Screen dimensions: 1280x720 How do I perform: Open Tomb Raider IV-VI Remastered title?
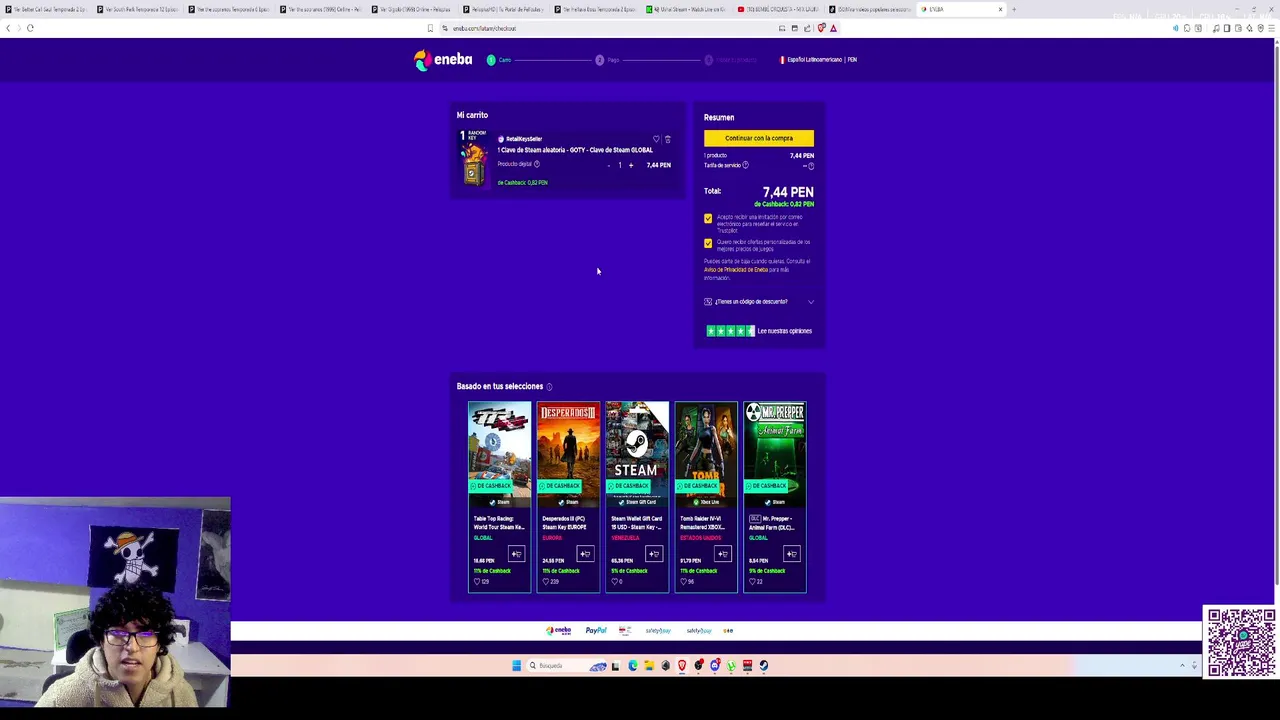tap(703, 523)
